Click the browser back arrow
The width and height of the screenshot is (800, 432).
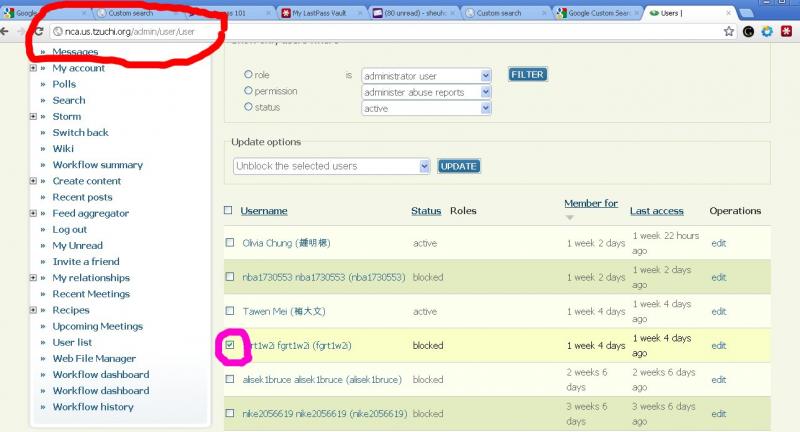point(5,31)
